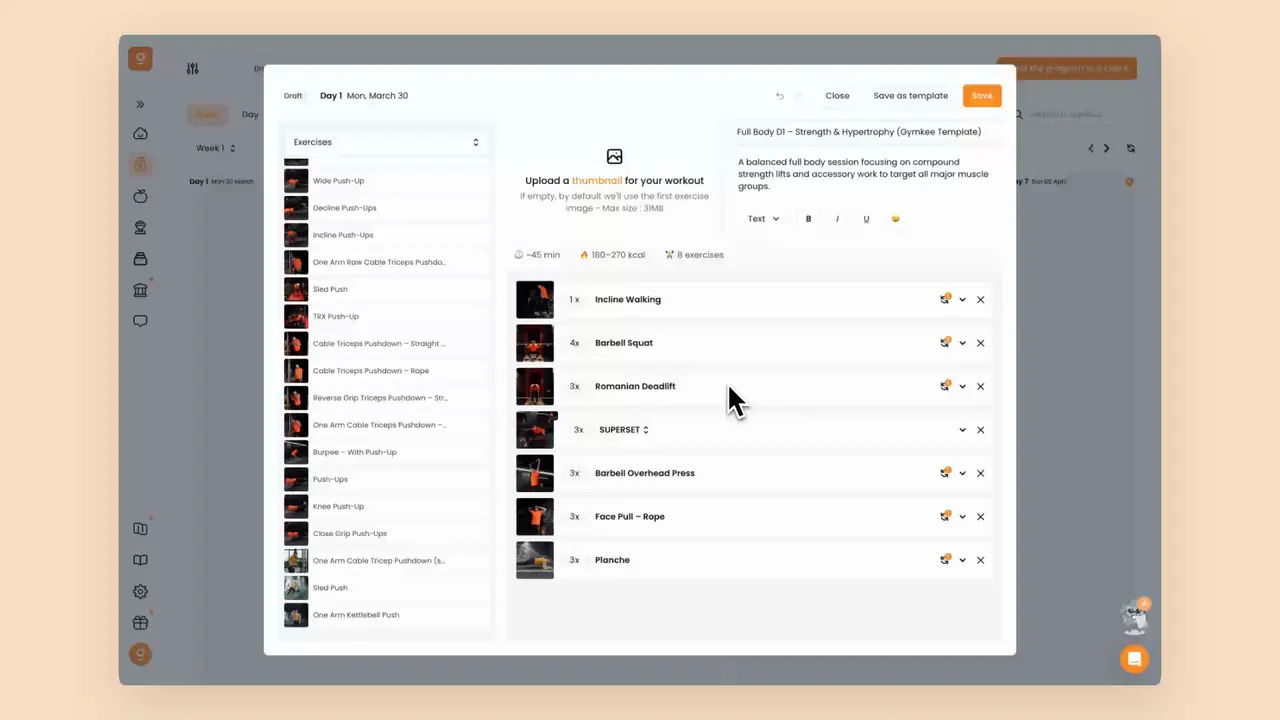
Task: Click the image upload icon for workout thumbnail
Action: (x=614, y=156)
